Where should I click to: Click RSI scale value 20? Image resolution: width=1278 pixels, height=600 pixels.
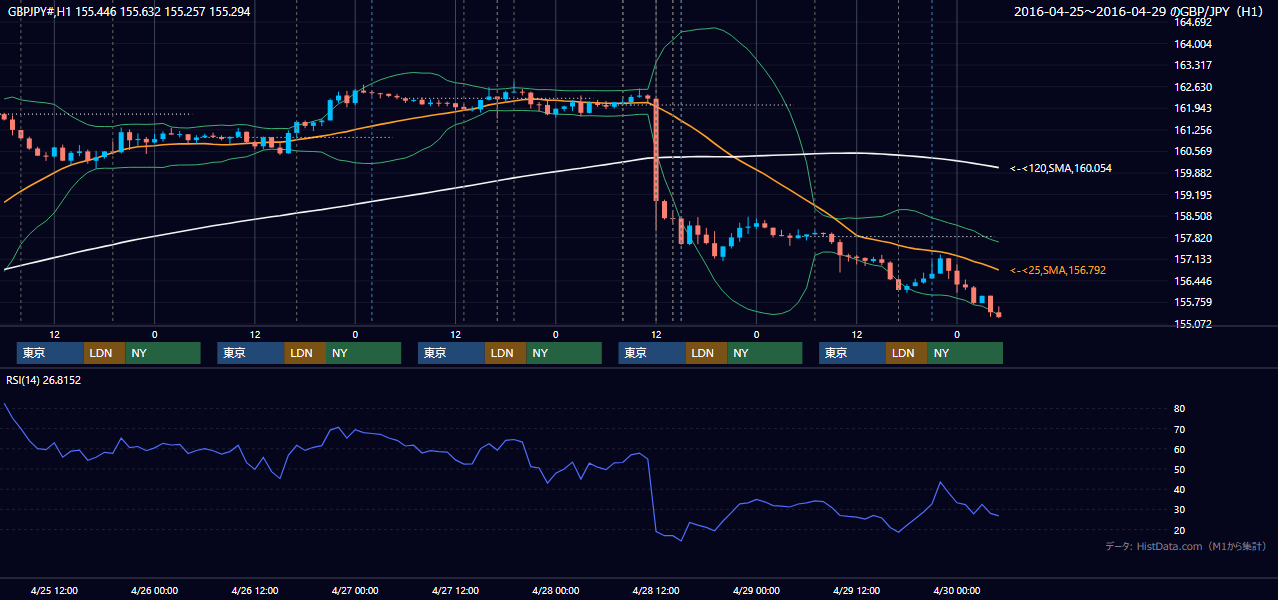pos(1180,530)
